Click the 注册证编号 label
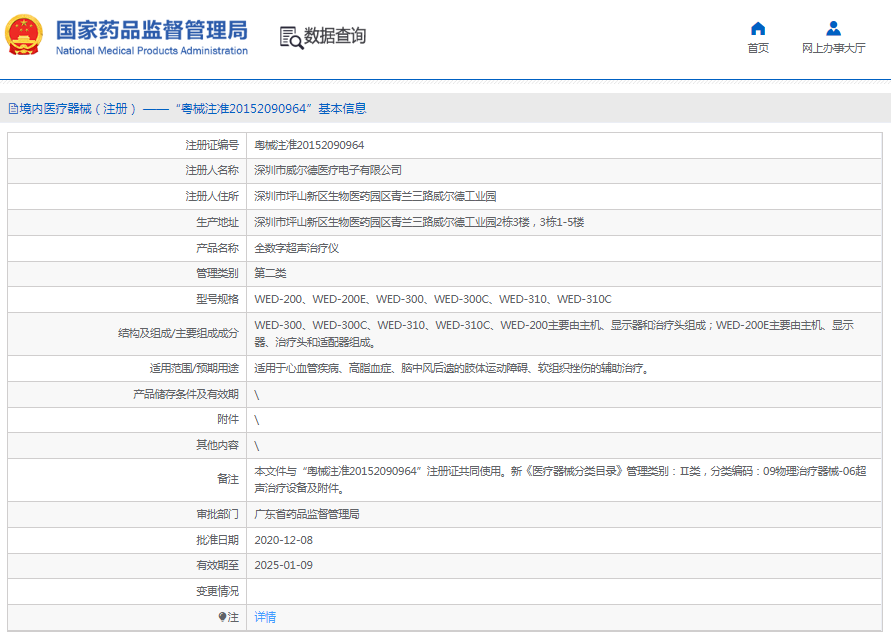The height and width of the screenshot is (638, 891). 212,145
